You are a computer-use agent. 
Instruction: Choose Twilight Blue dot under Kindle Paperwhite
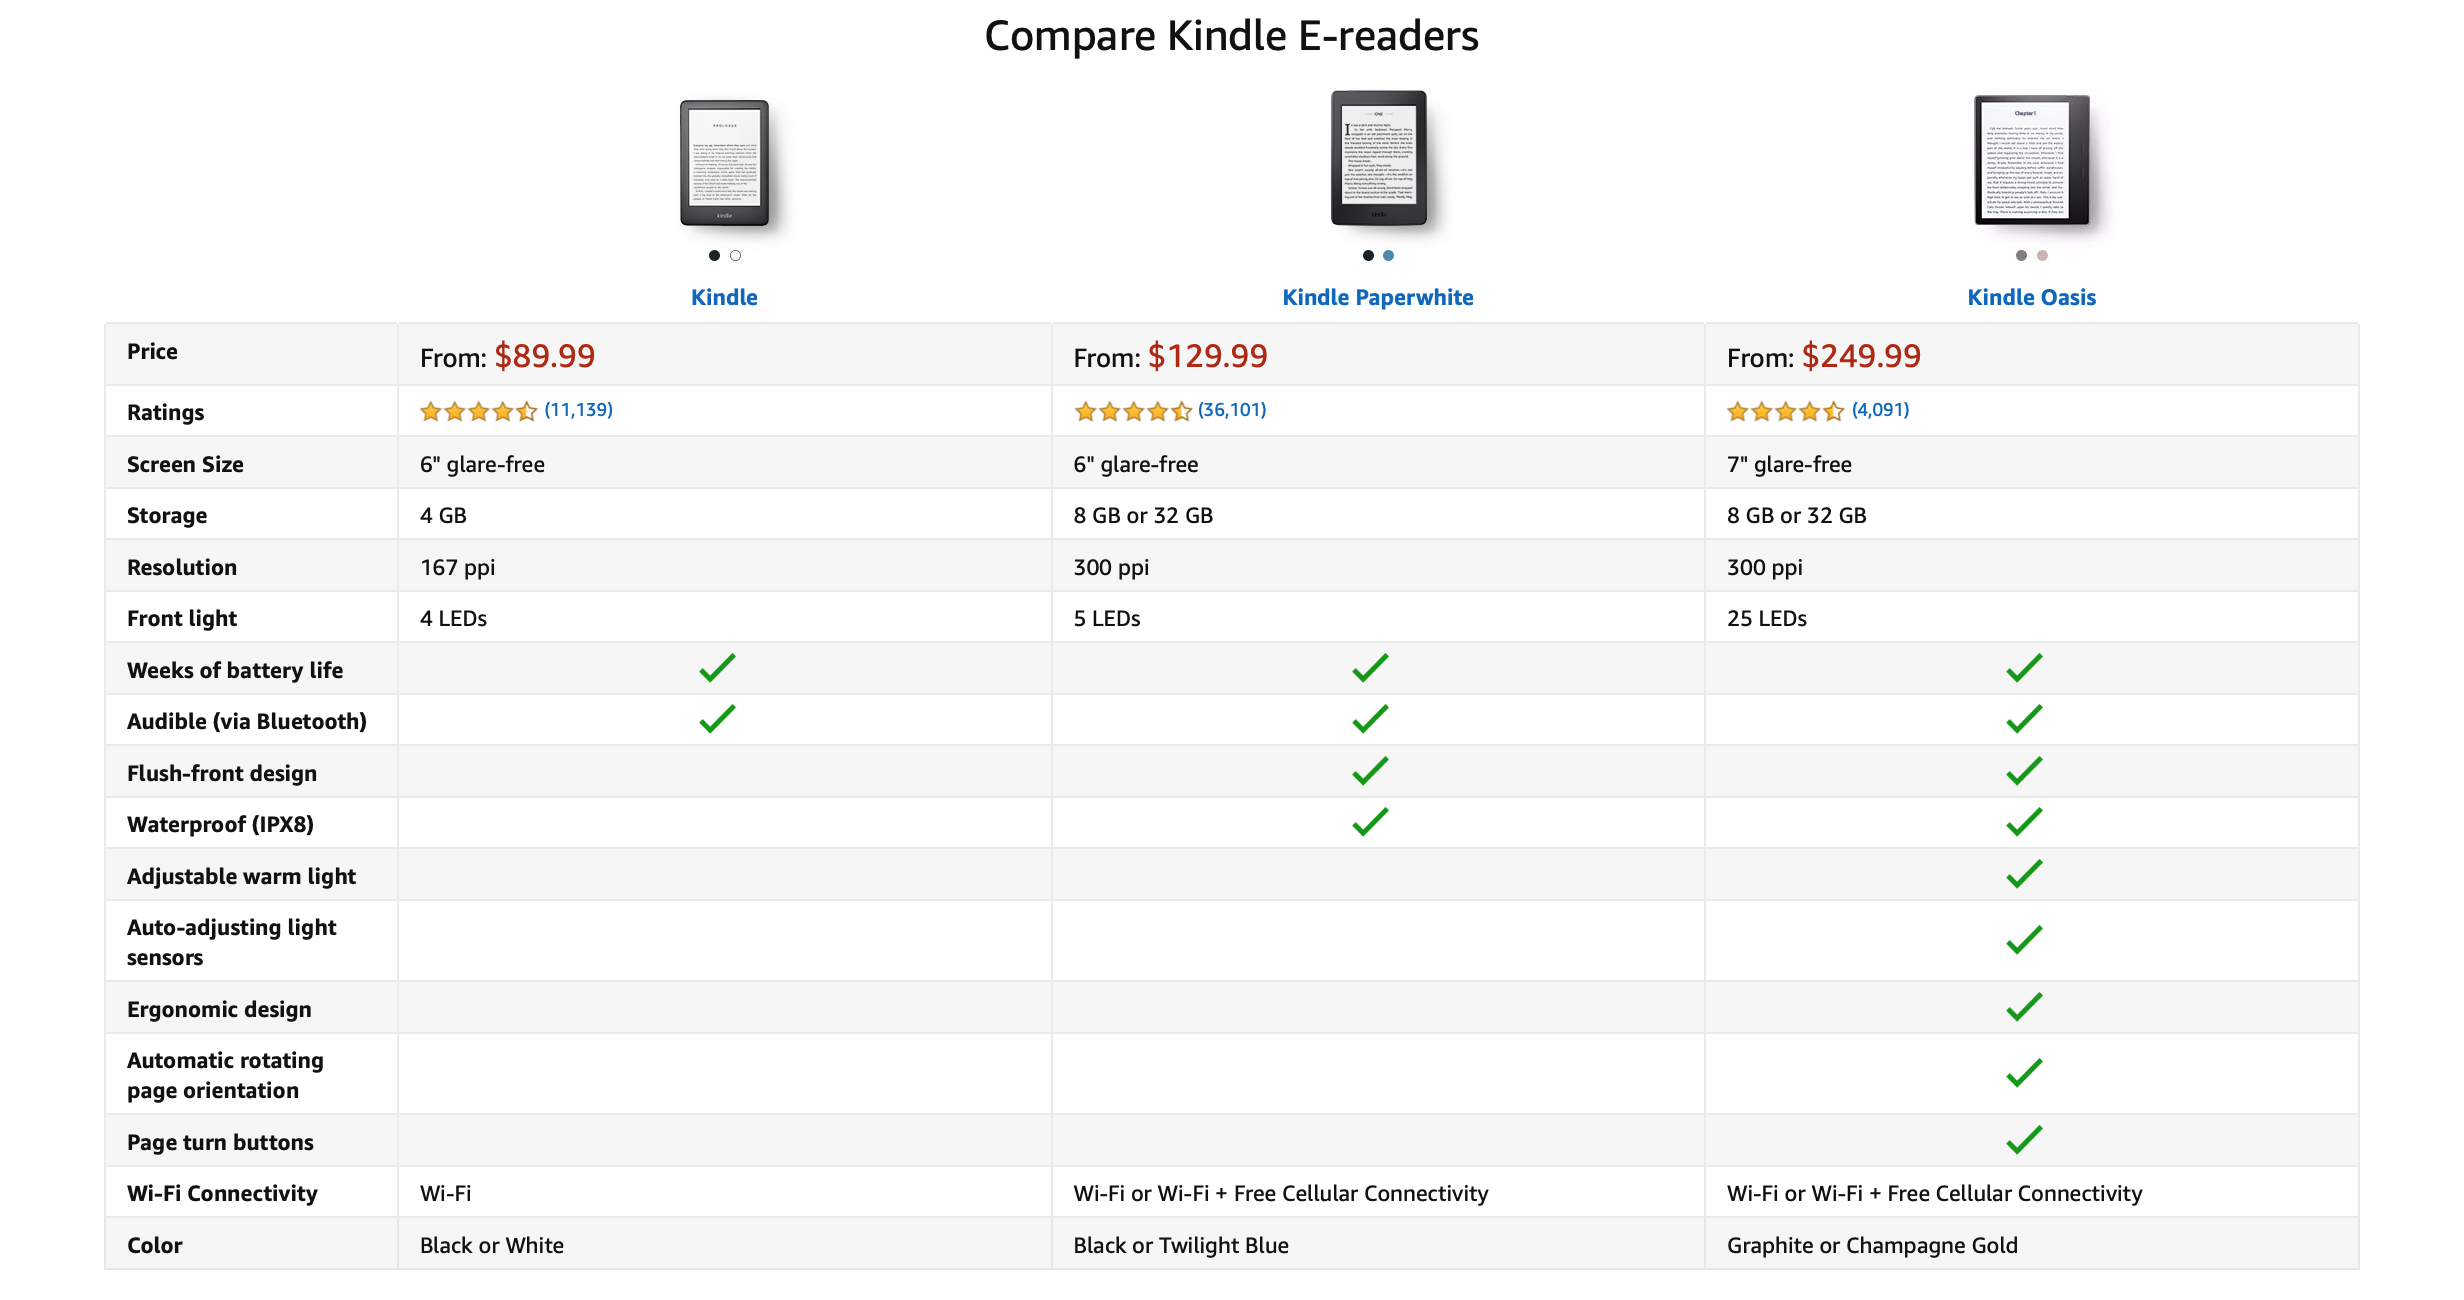click(1388, 256)
